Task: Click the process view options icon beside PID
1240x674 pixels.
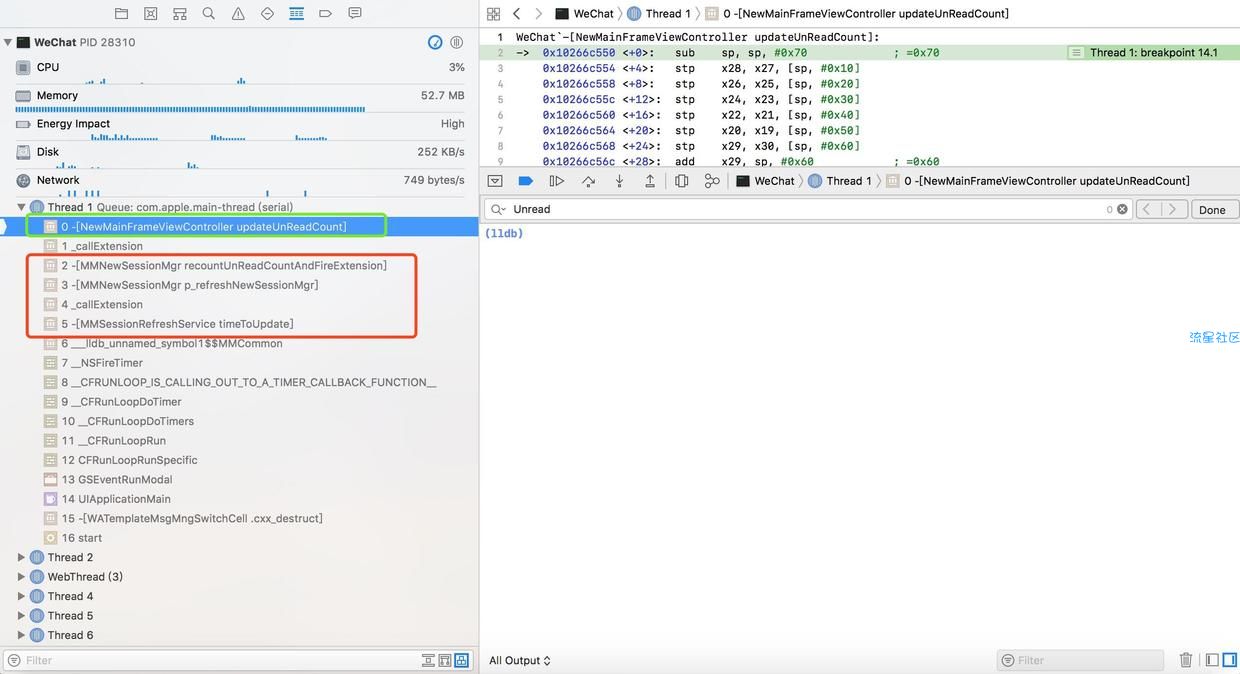Action: pos(457,42)
